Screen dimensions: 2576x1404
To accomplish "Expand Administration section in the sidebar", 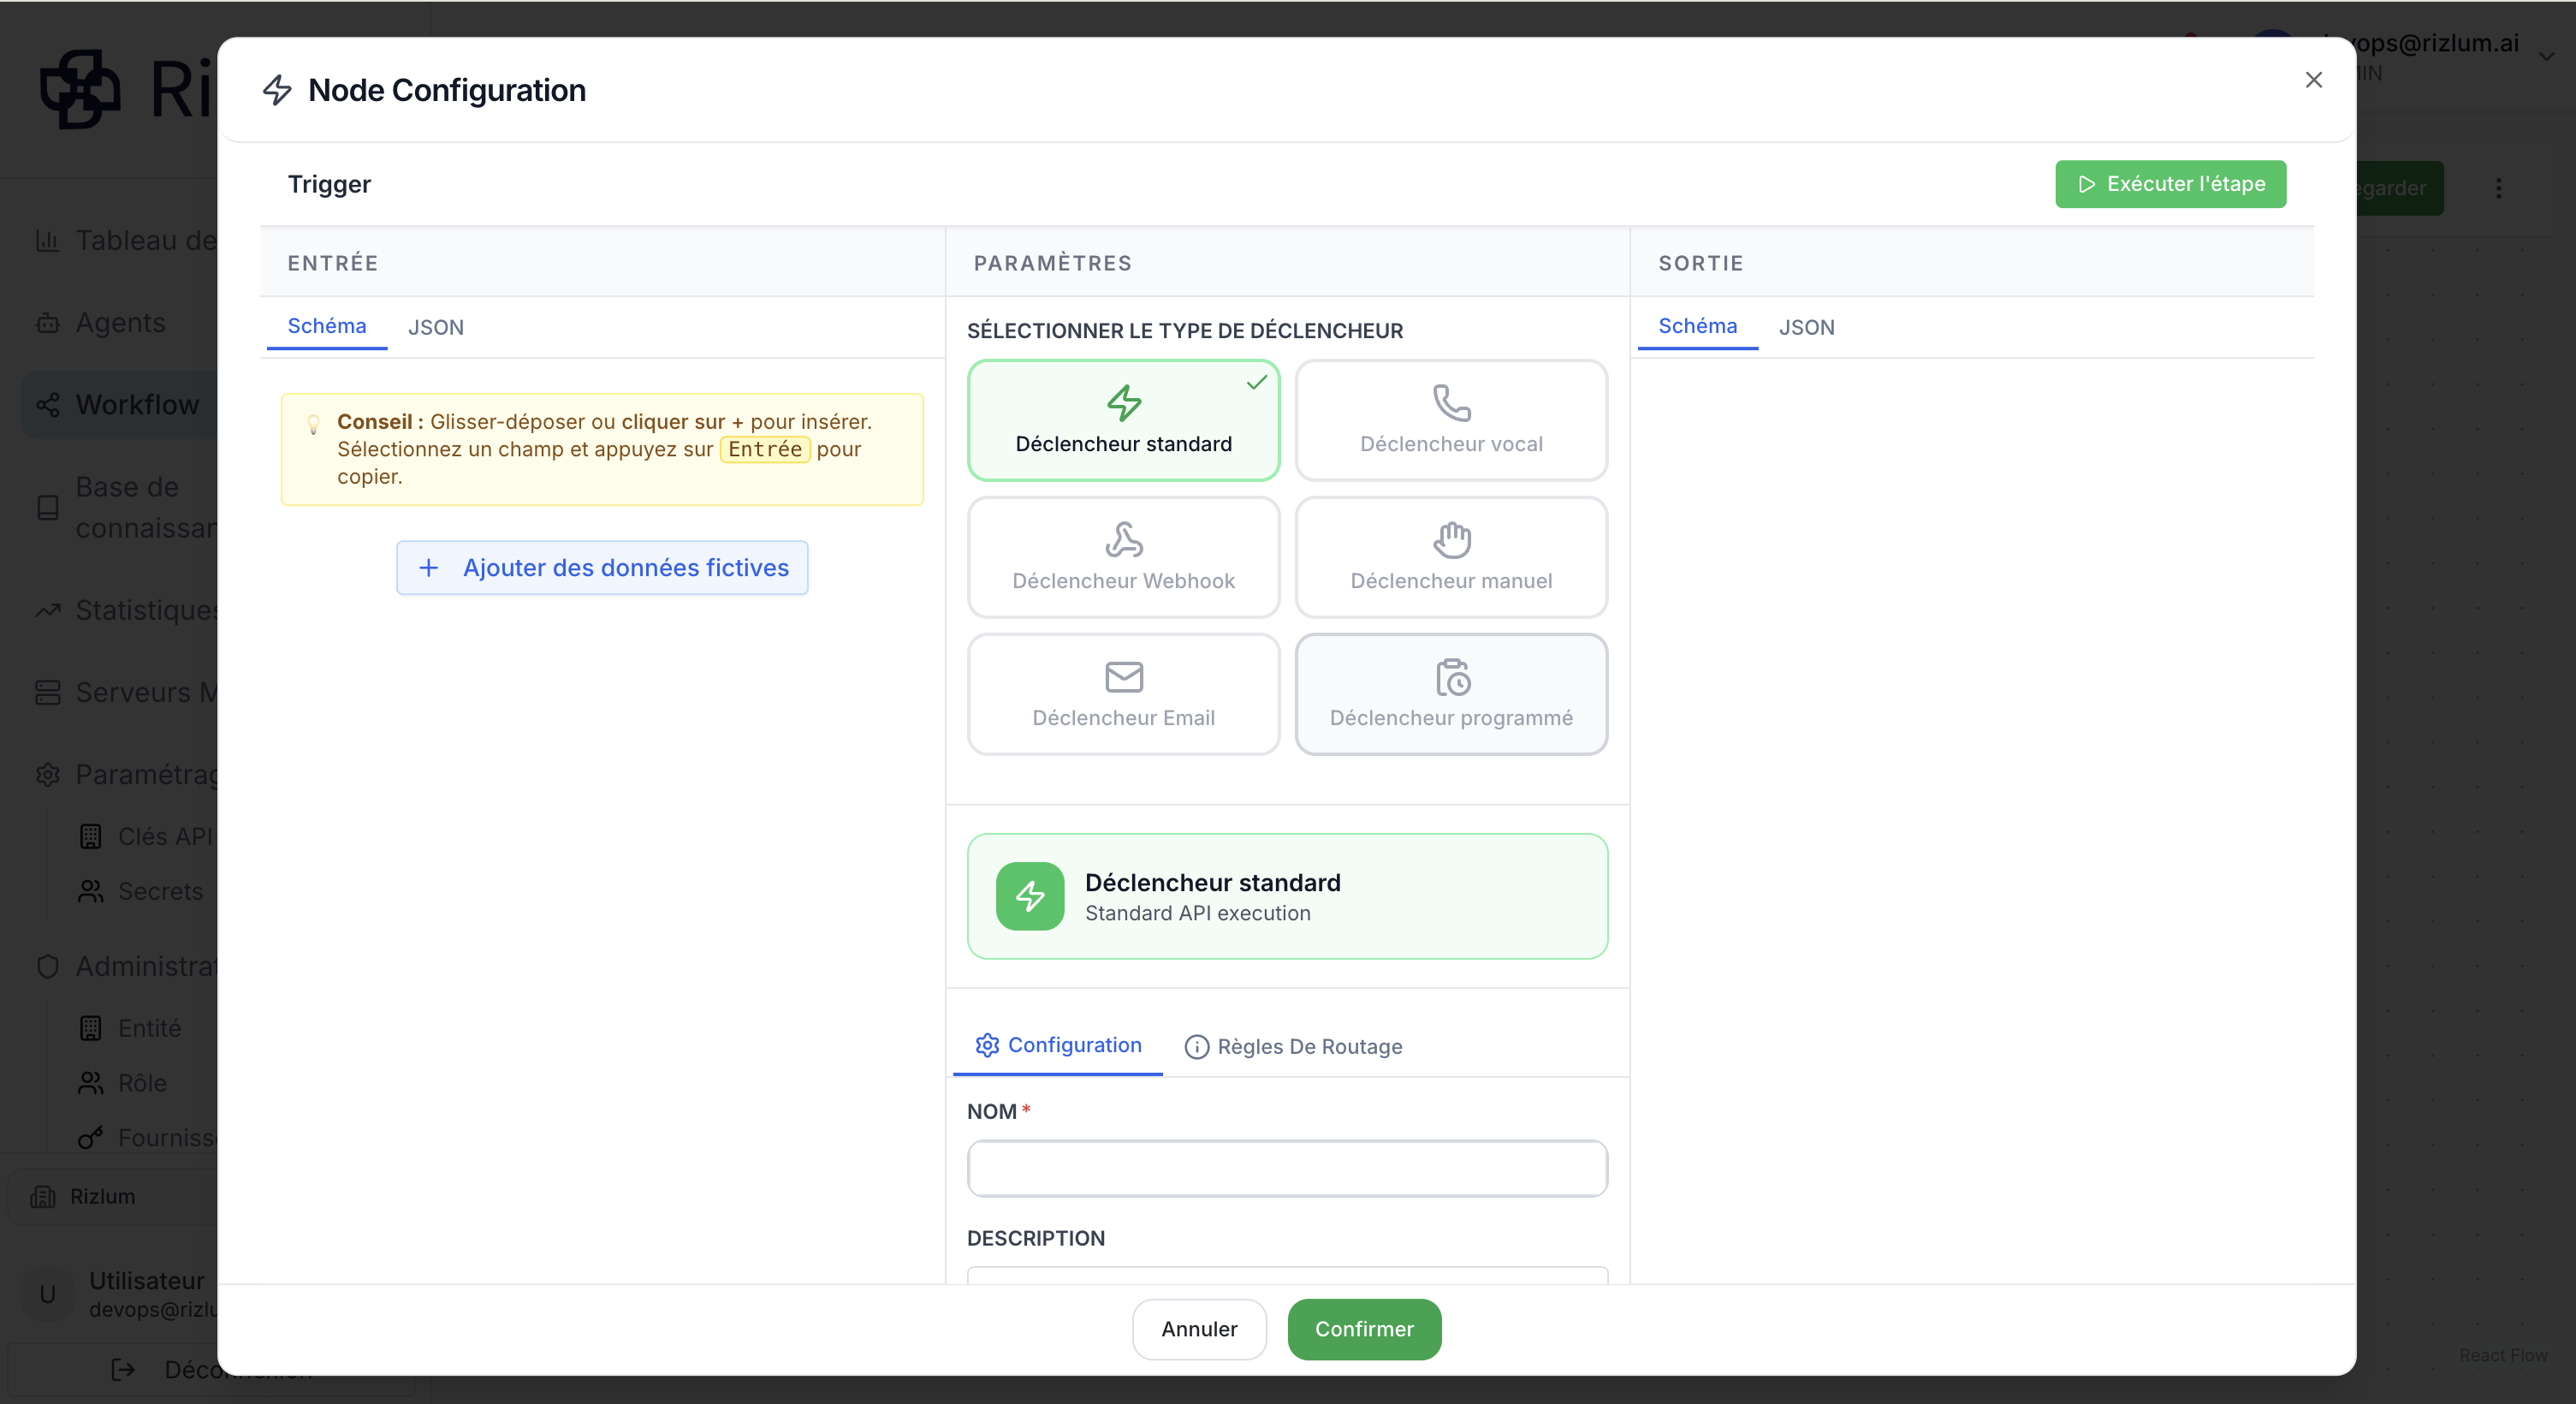I will click(x=120, y=966).
